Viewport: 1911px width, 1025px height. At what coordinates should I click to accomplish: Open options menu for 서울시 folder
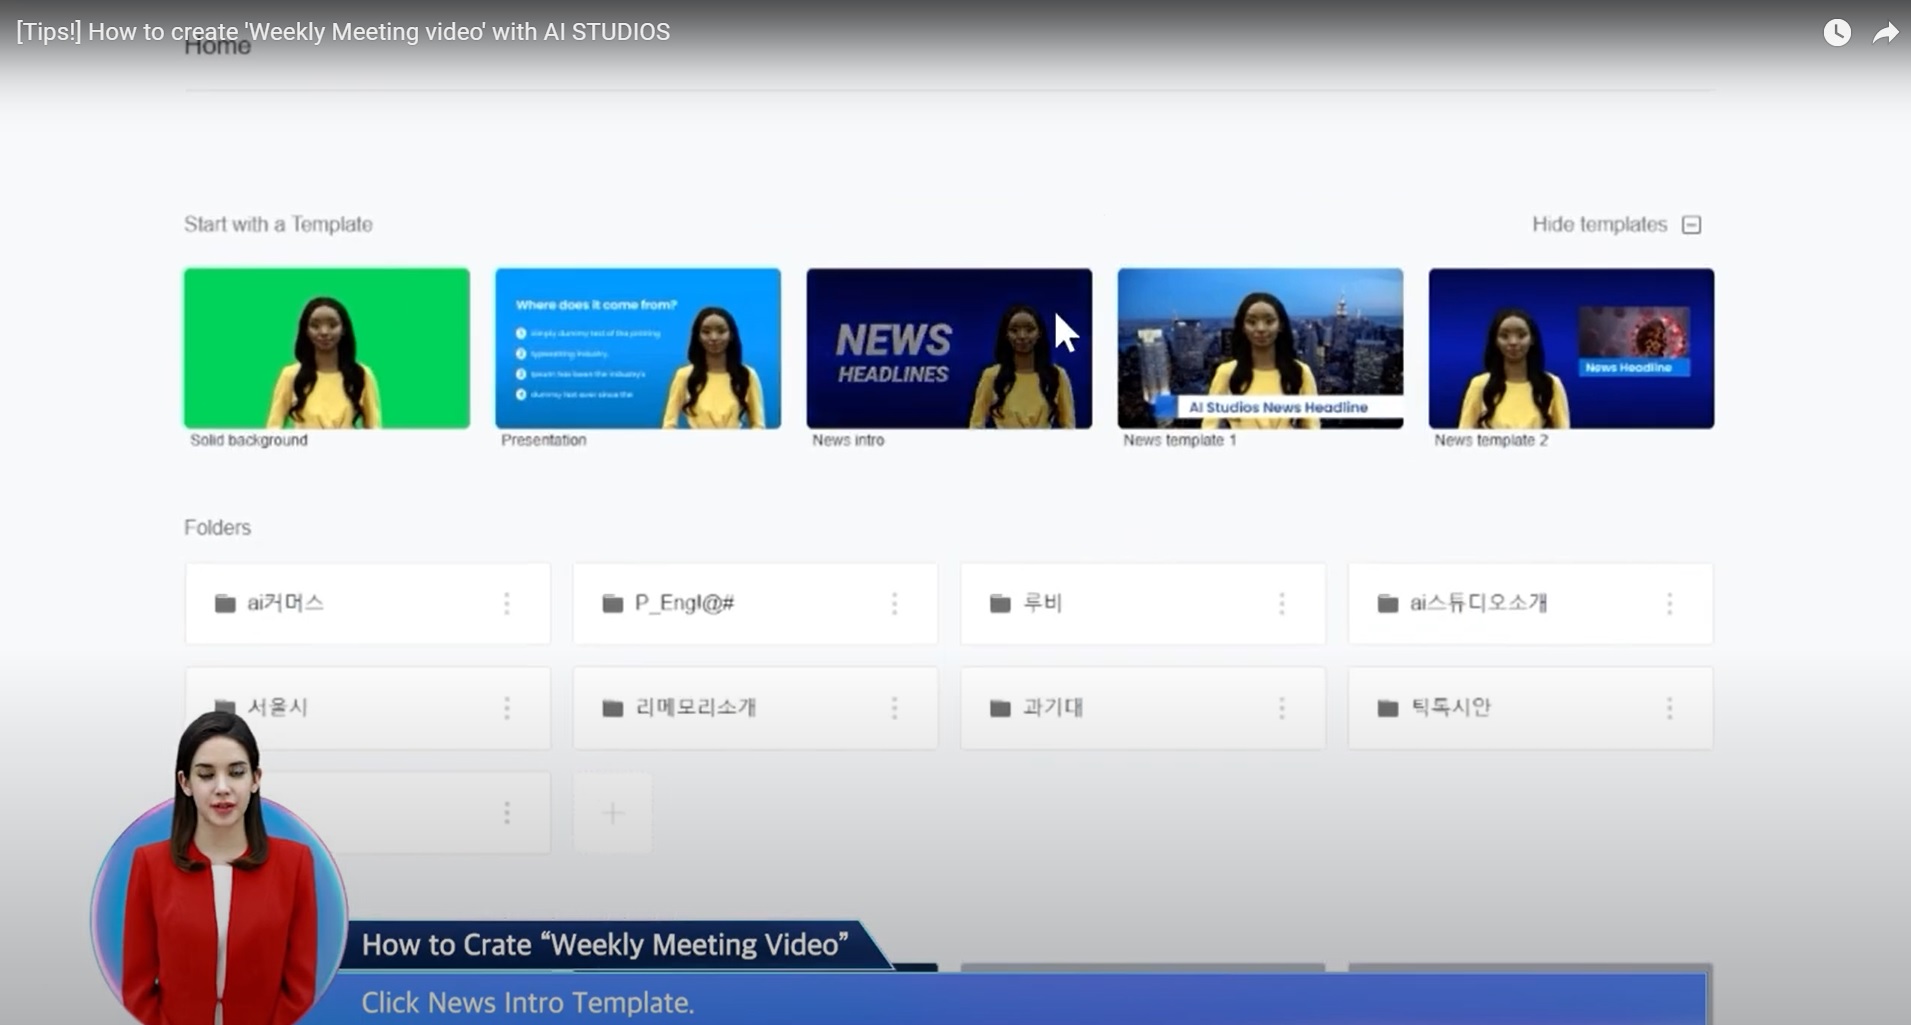[507, 708]
